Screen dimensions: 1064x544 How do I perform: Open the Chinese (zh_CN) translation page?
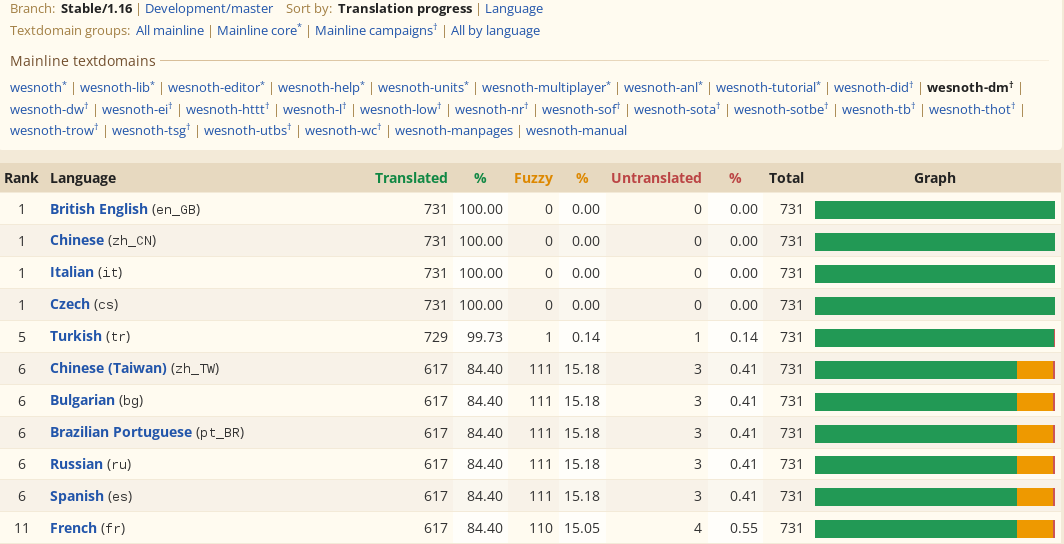tap(77, 240)
